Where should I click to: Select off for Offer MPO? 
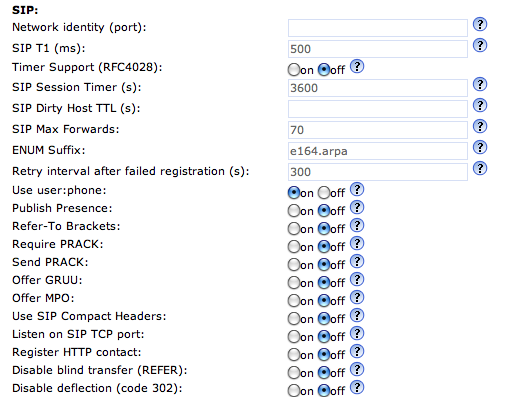tap(324, 301)
